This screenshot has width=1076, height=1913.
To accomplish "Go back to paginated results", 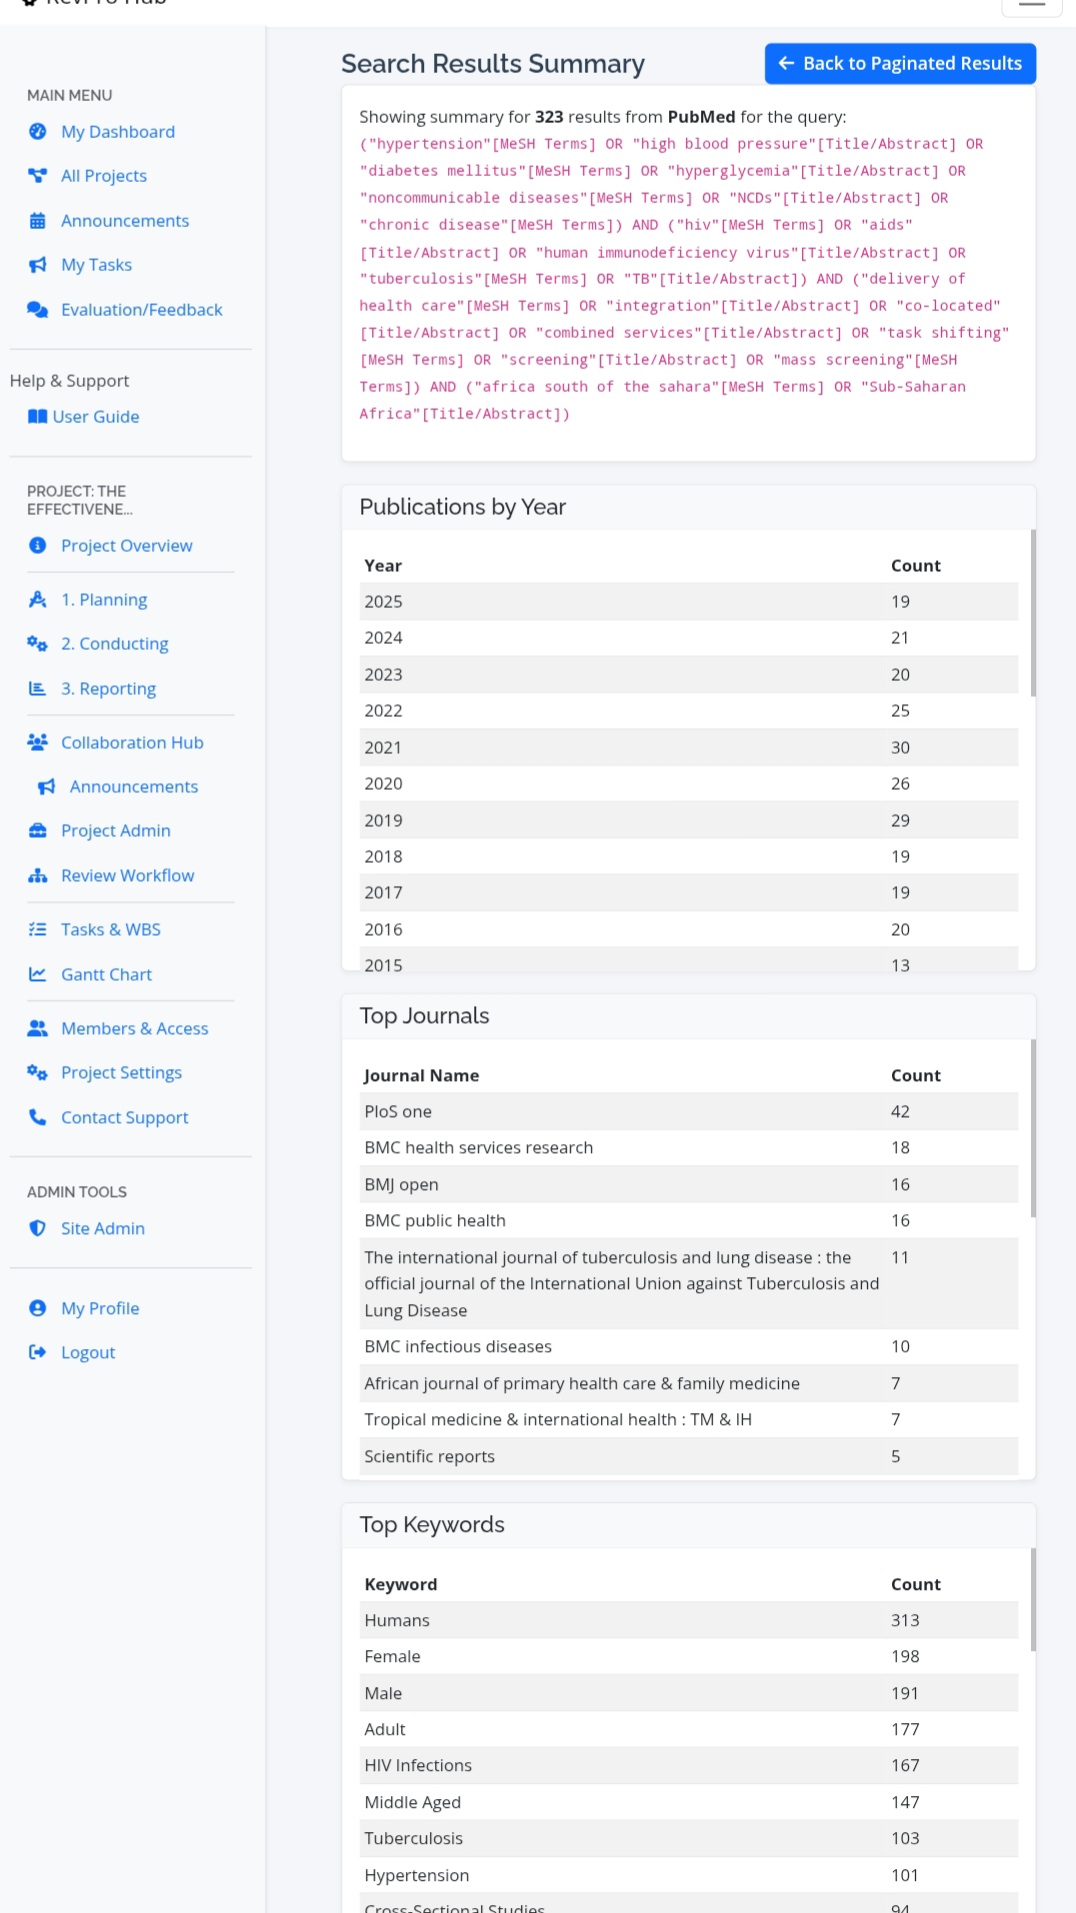I will coord(900,64).
